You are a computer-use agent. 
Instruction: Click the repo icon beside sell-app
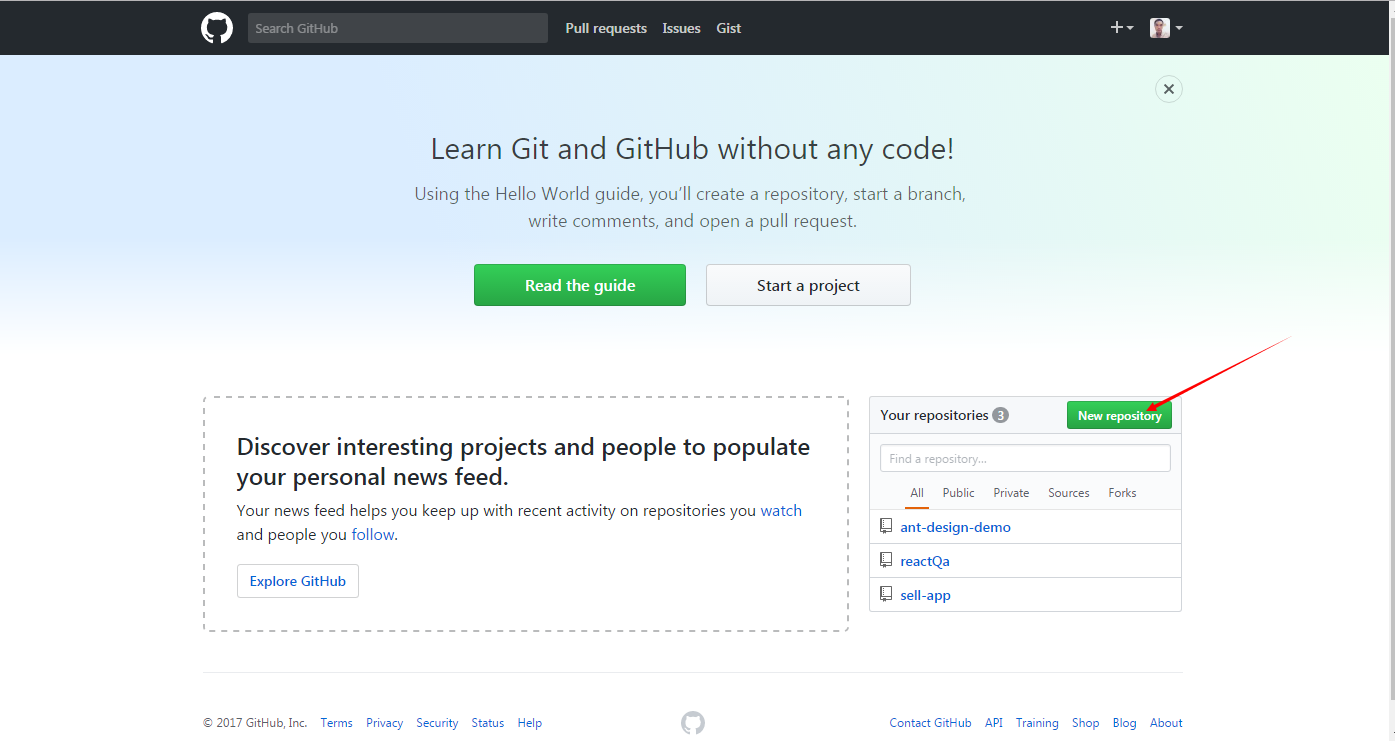886,594
